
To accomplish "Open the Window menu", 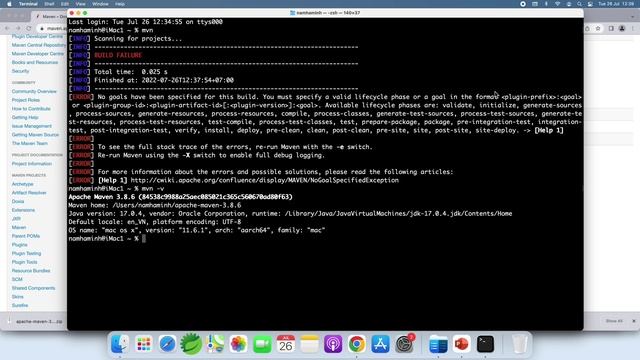I will [x=100, y=4].
